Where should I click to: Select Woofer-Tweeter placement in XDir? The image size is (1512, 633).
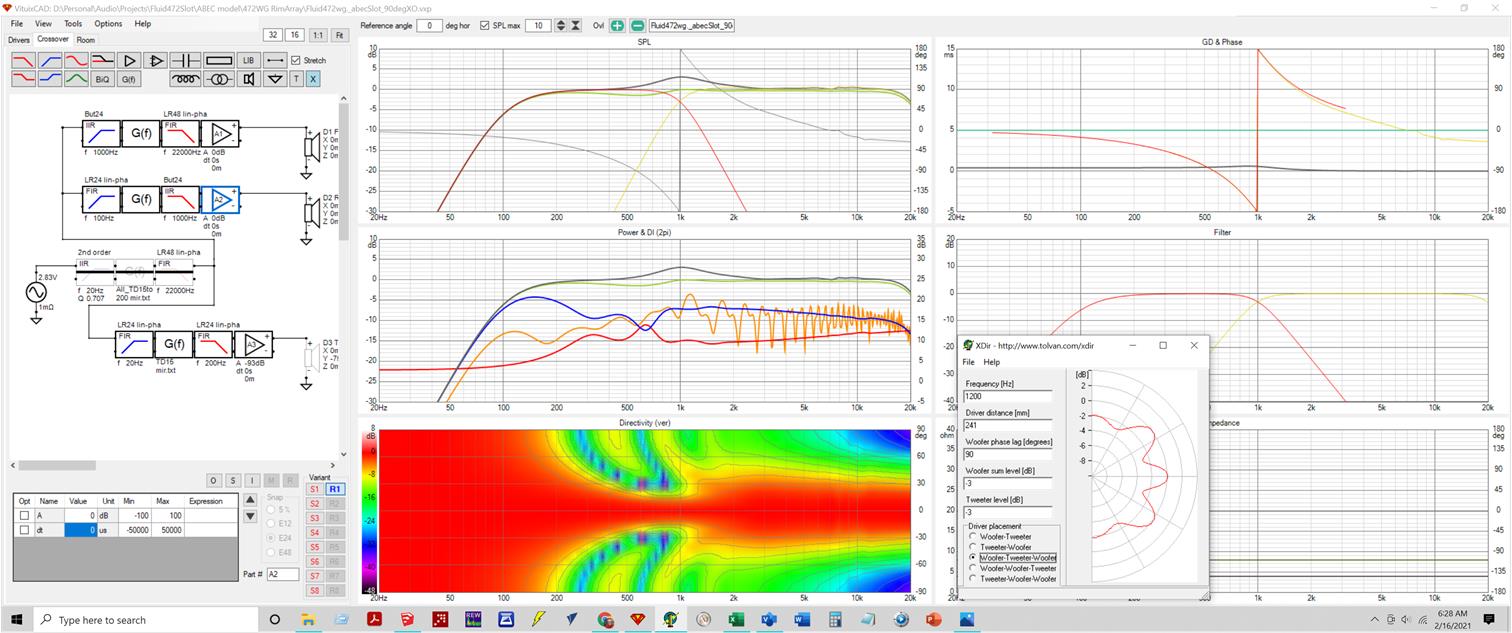click(x=973, y=537)
